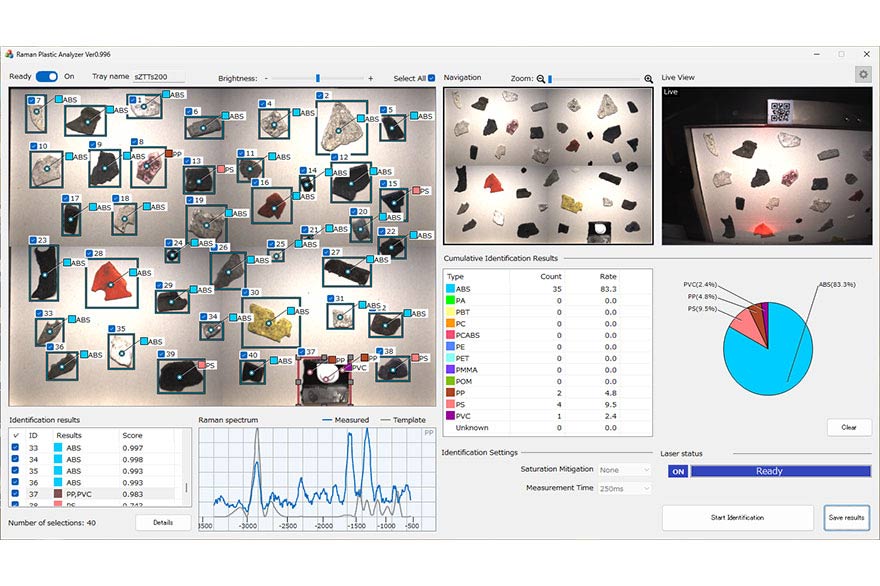
Task: Uncheck the checkbox for sample 28
Action: click(87, 254)
